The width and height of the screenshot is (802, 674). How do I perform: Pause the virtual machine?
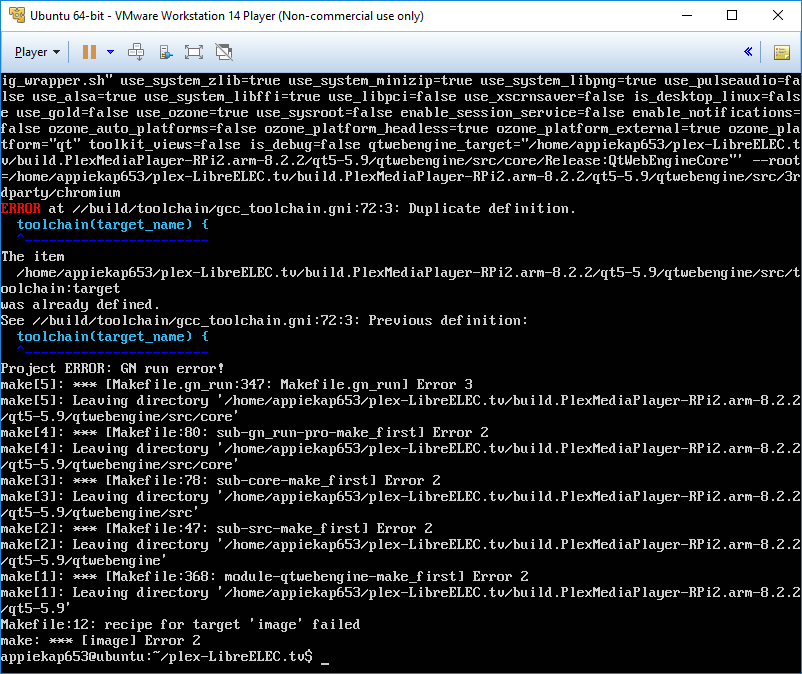tap(90, 52)
